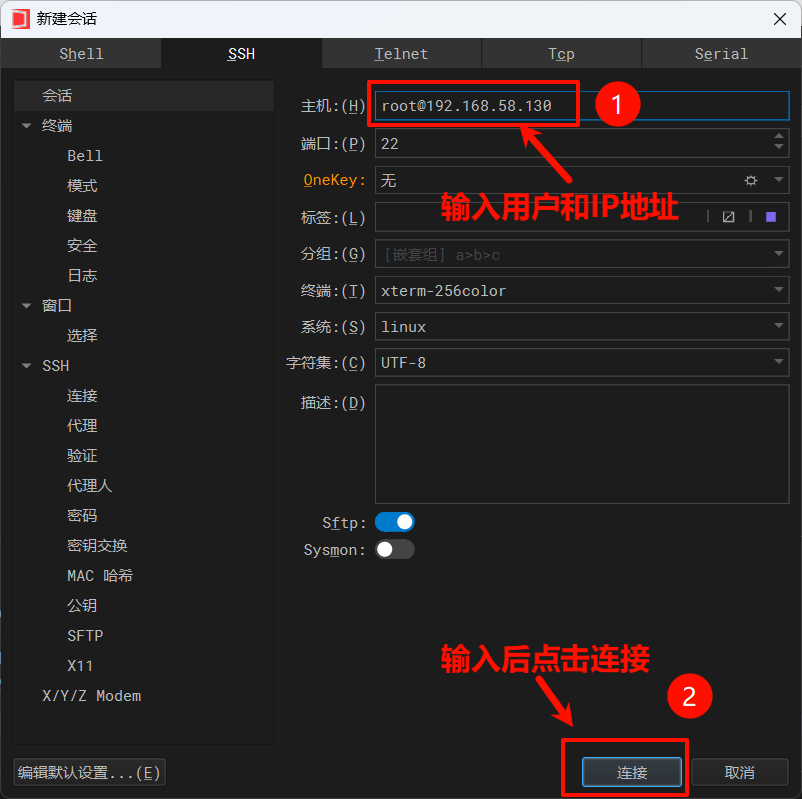
Task: Open OneKey settings gear icon
Action: click(751, 180)
